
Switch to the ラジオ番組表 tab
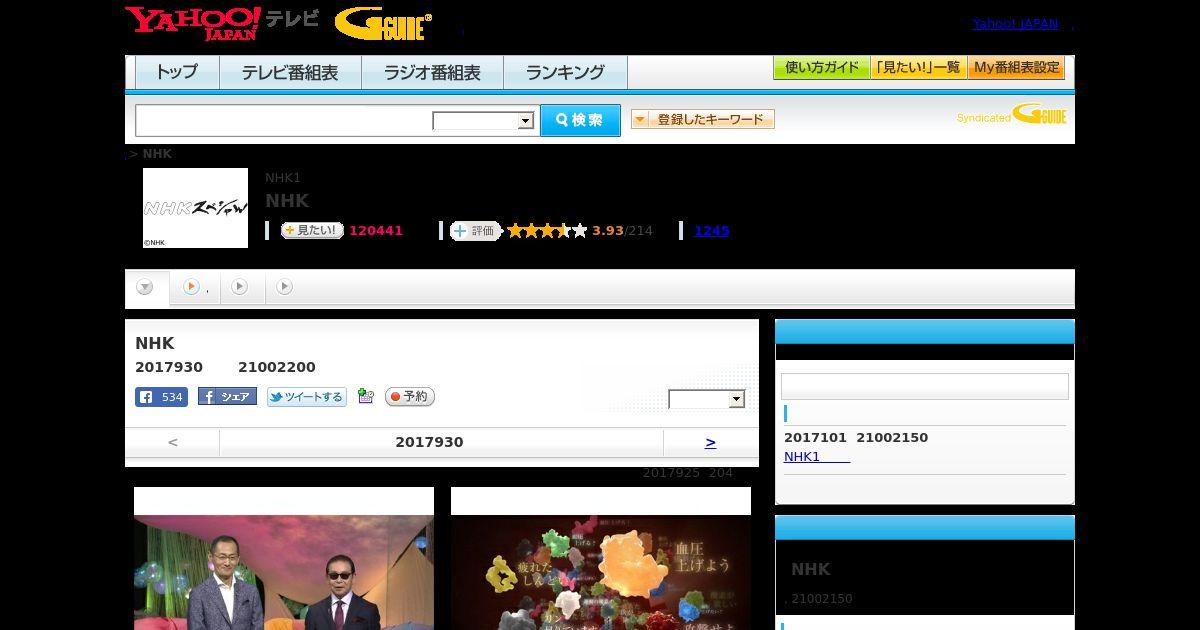(x=432, y=72)
